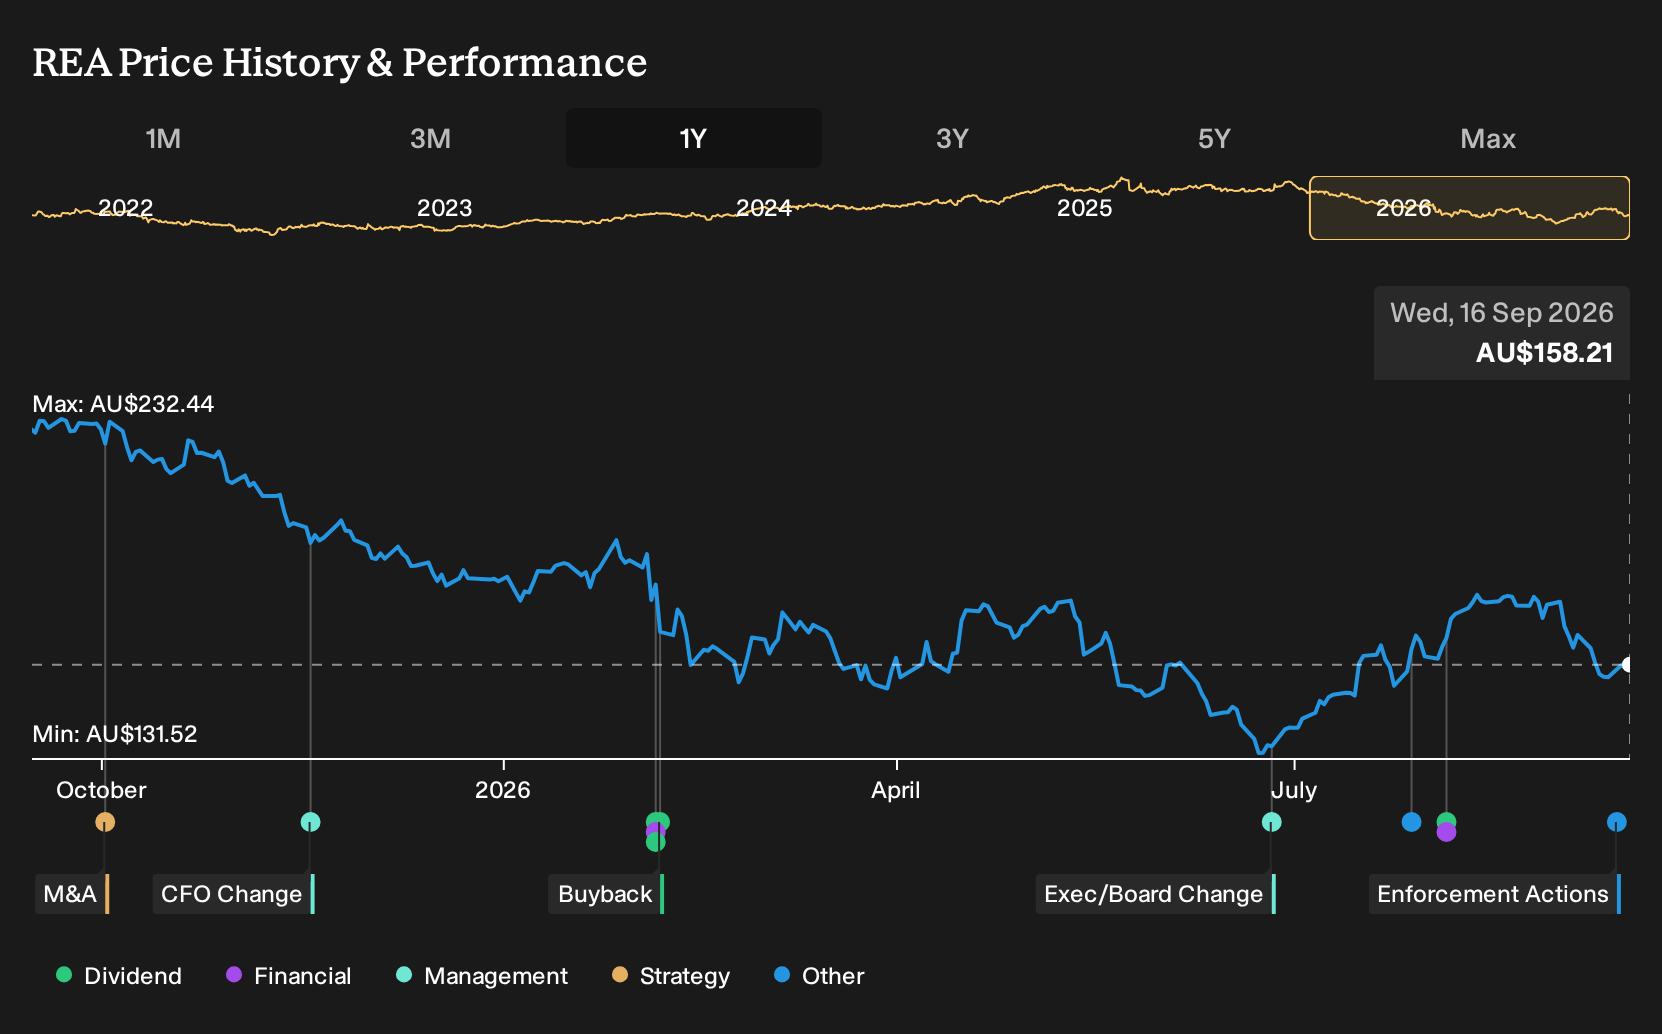Switch to the 5Y range tab
Image resolution: width=1662 pixels, height=1034 pixels.
click(x=1214, y=138)
